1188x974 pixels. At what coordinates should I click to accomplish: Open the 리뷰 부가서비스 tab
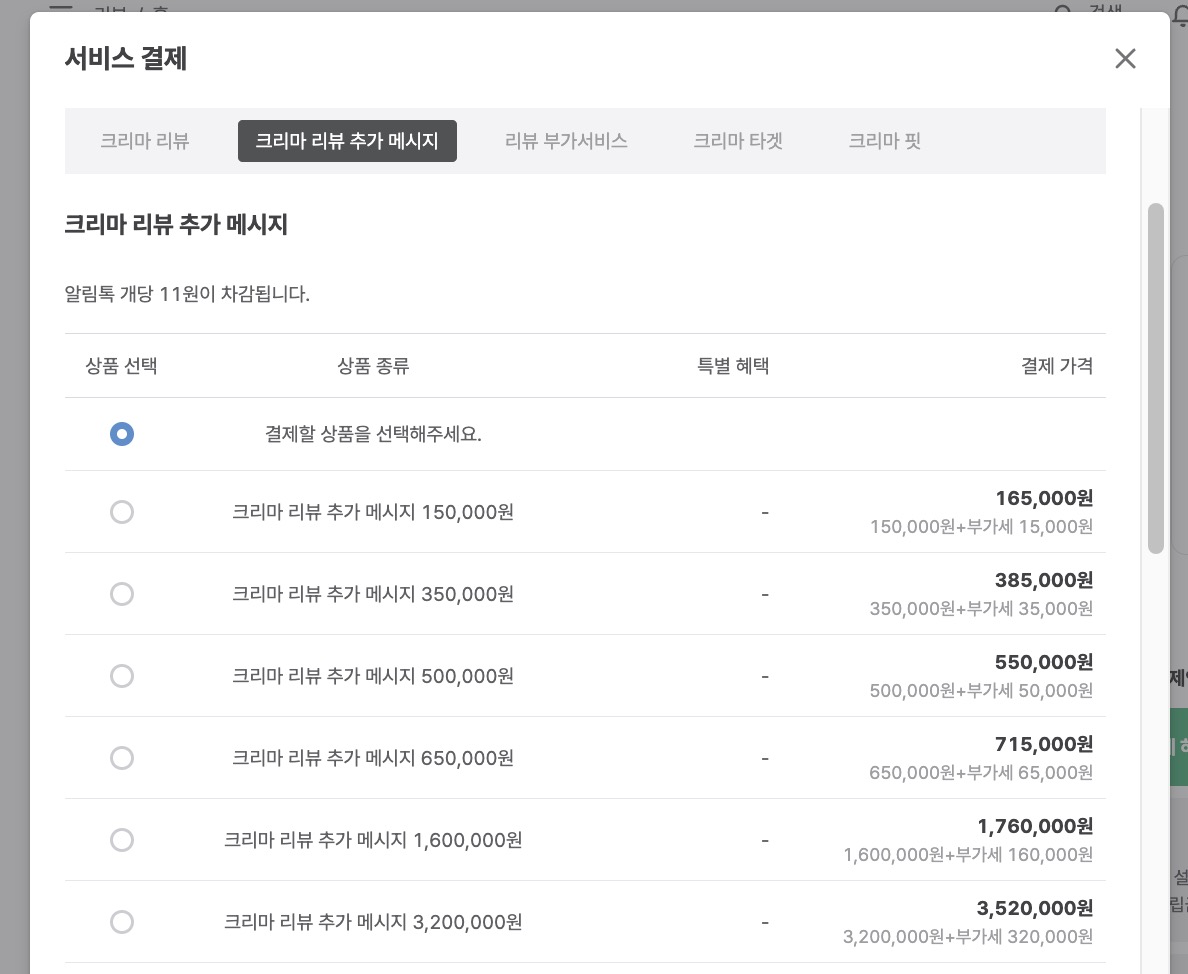tap(566, 141)
